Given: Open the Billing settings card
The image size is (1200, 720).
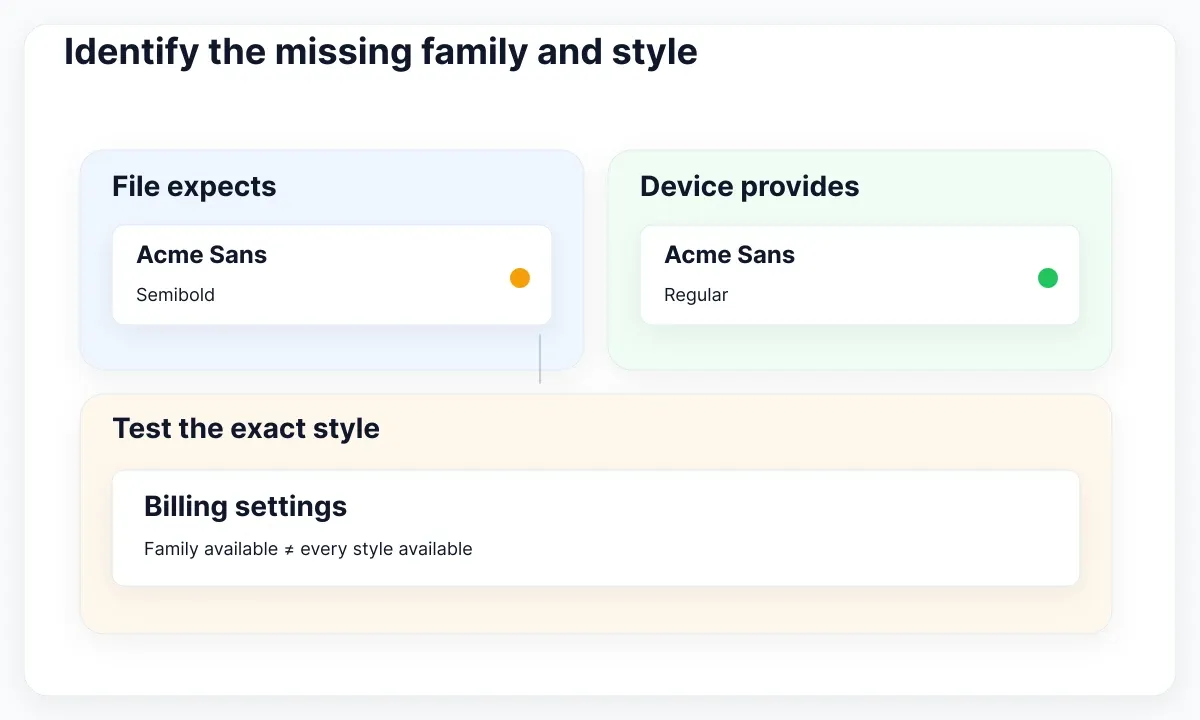Looking at the screenshot, I should coord(596,528).
